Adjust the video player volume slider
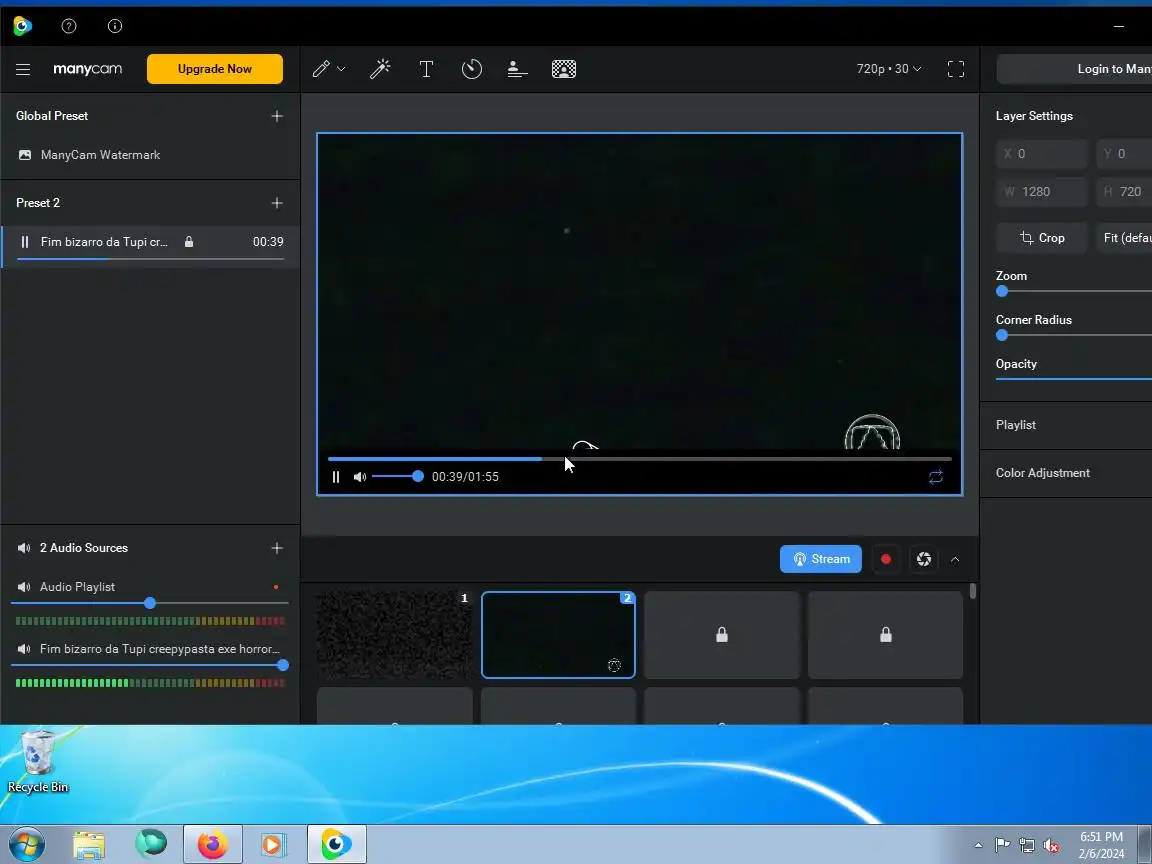Image resolution: width=1152 pixels, height=864 pixels. (397, 476)
